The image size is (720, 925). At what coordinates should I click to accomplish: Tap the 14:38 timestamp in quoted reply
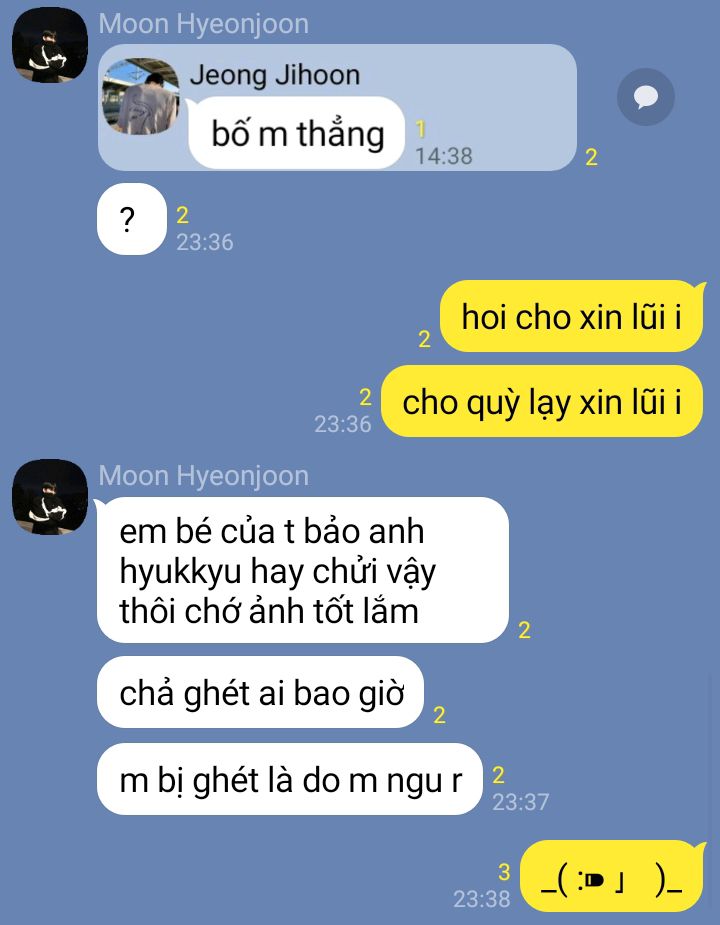pyautogui.click(x=444, y=156)
